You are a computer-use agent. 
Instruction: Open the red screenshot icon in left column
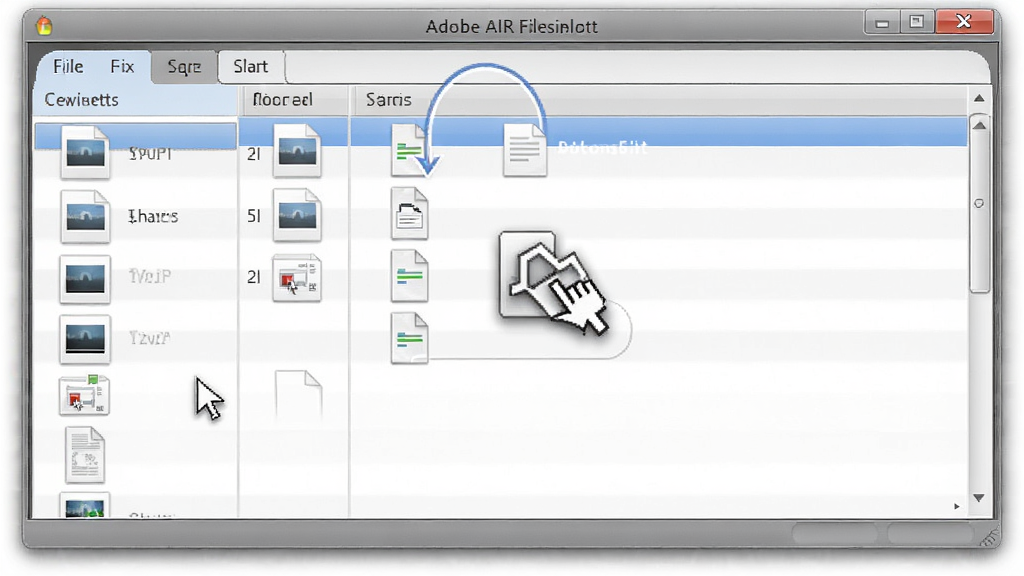point(84,395)
